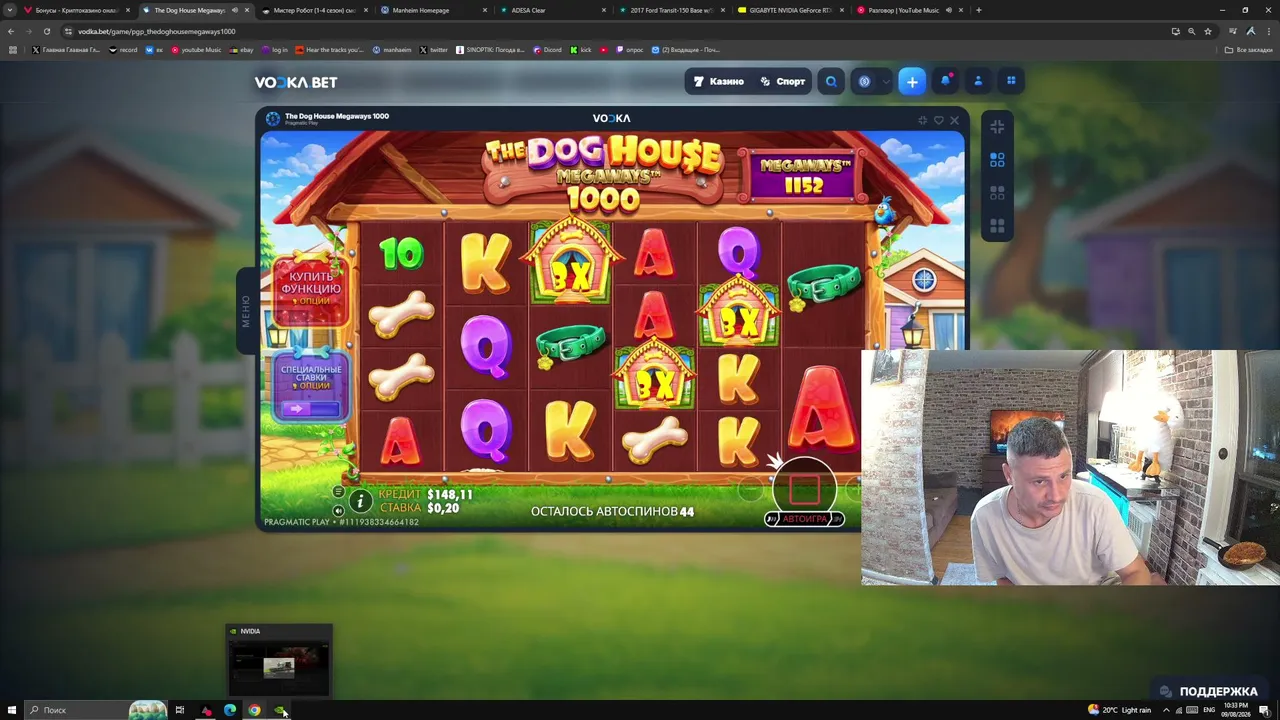Switch to the Manheim Homepage browser tab
This screenshot has height=720, width=1280.
433,10
